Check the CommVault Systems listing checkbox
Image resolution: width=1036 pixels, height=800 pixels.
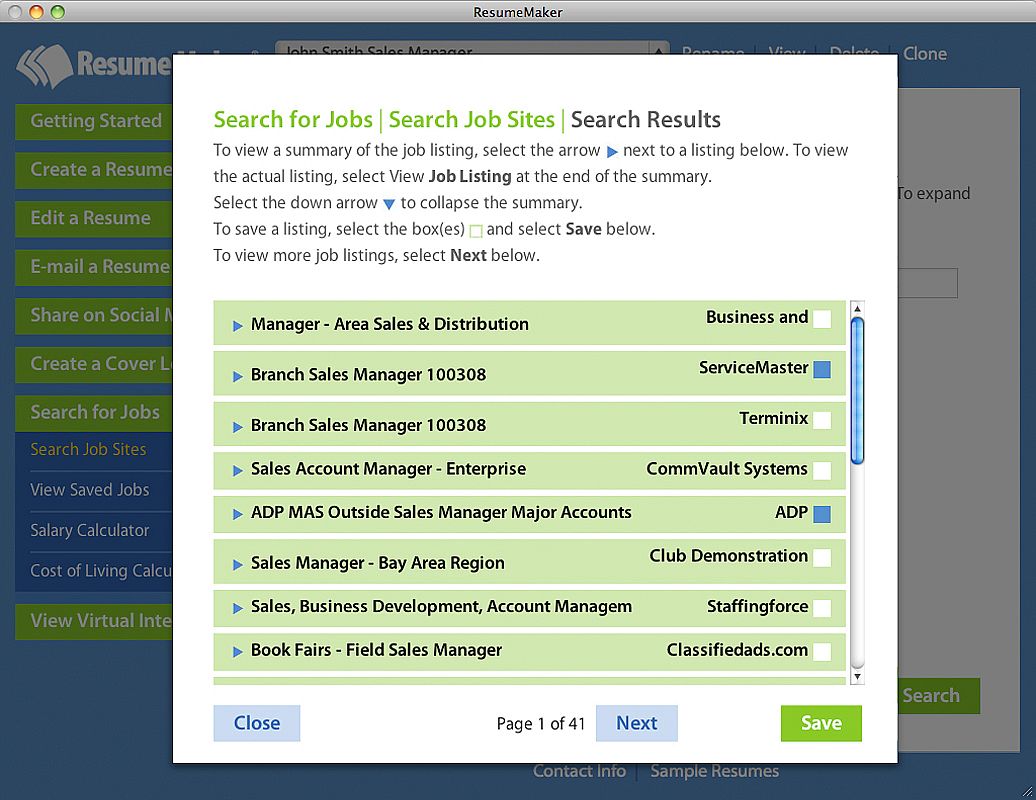click(x=822, y=470)
